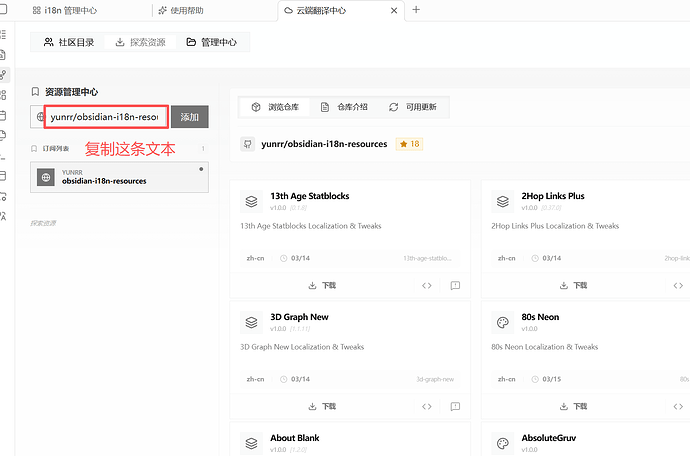Switch to the 可用更新 tab
The height and width of the screenshot is (456, 690).
coord(413,107)
